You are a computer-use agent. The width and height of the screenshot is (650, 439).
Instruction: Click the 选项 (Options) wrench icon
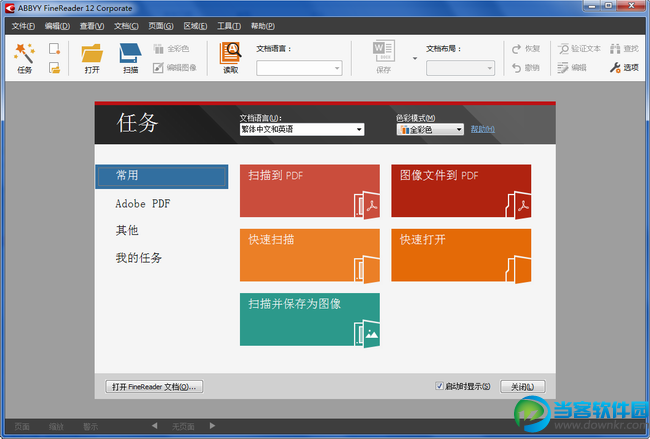pyautogui.click(x=624, y=68)
